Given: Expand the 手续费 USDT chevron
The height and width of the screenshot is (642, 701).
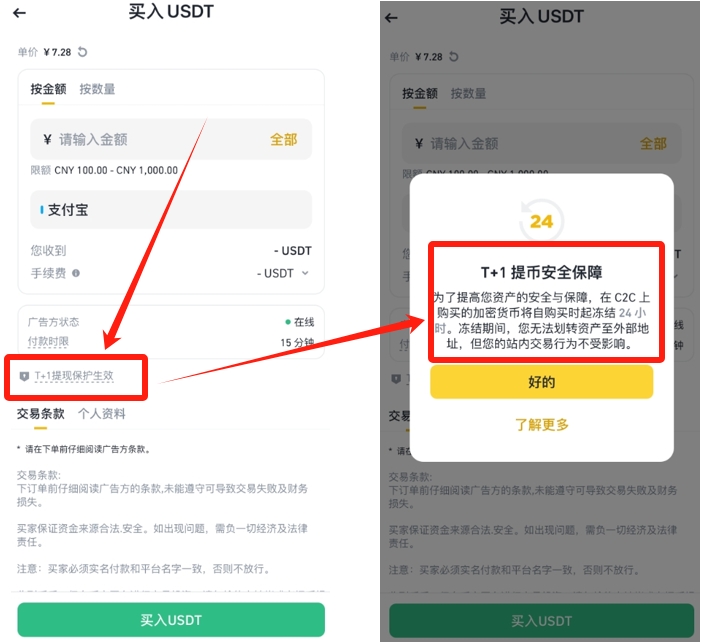Looking at the screenshot, I should click(x=305, y=273).
